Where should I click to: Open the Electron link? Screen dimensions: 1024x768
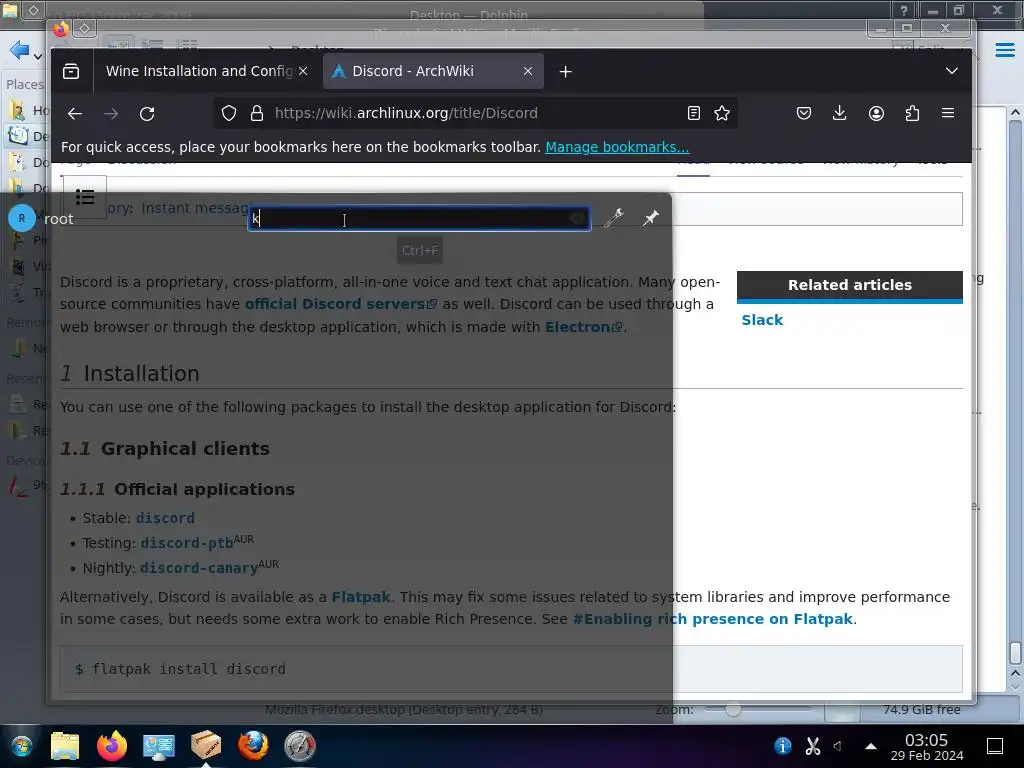(x=583, y=327)
